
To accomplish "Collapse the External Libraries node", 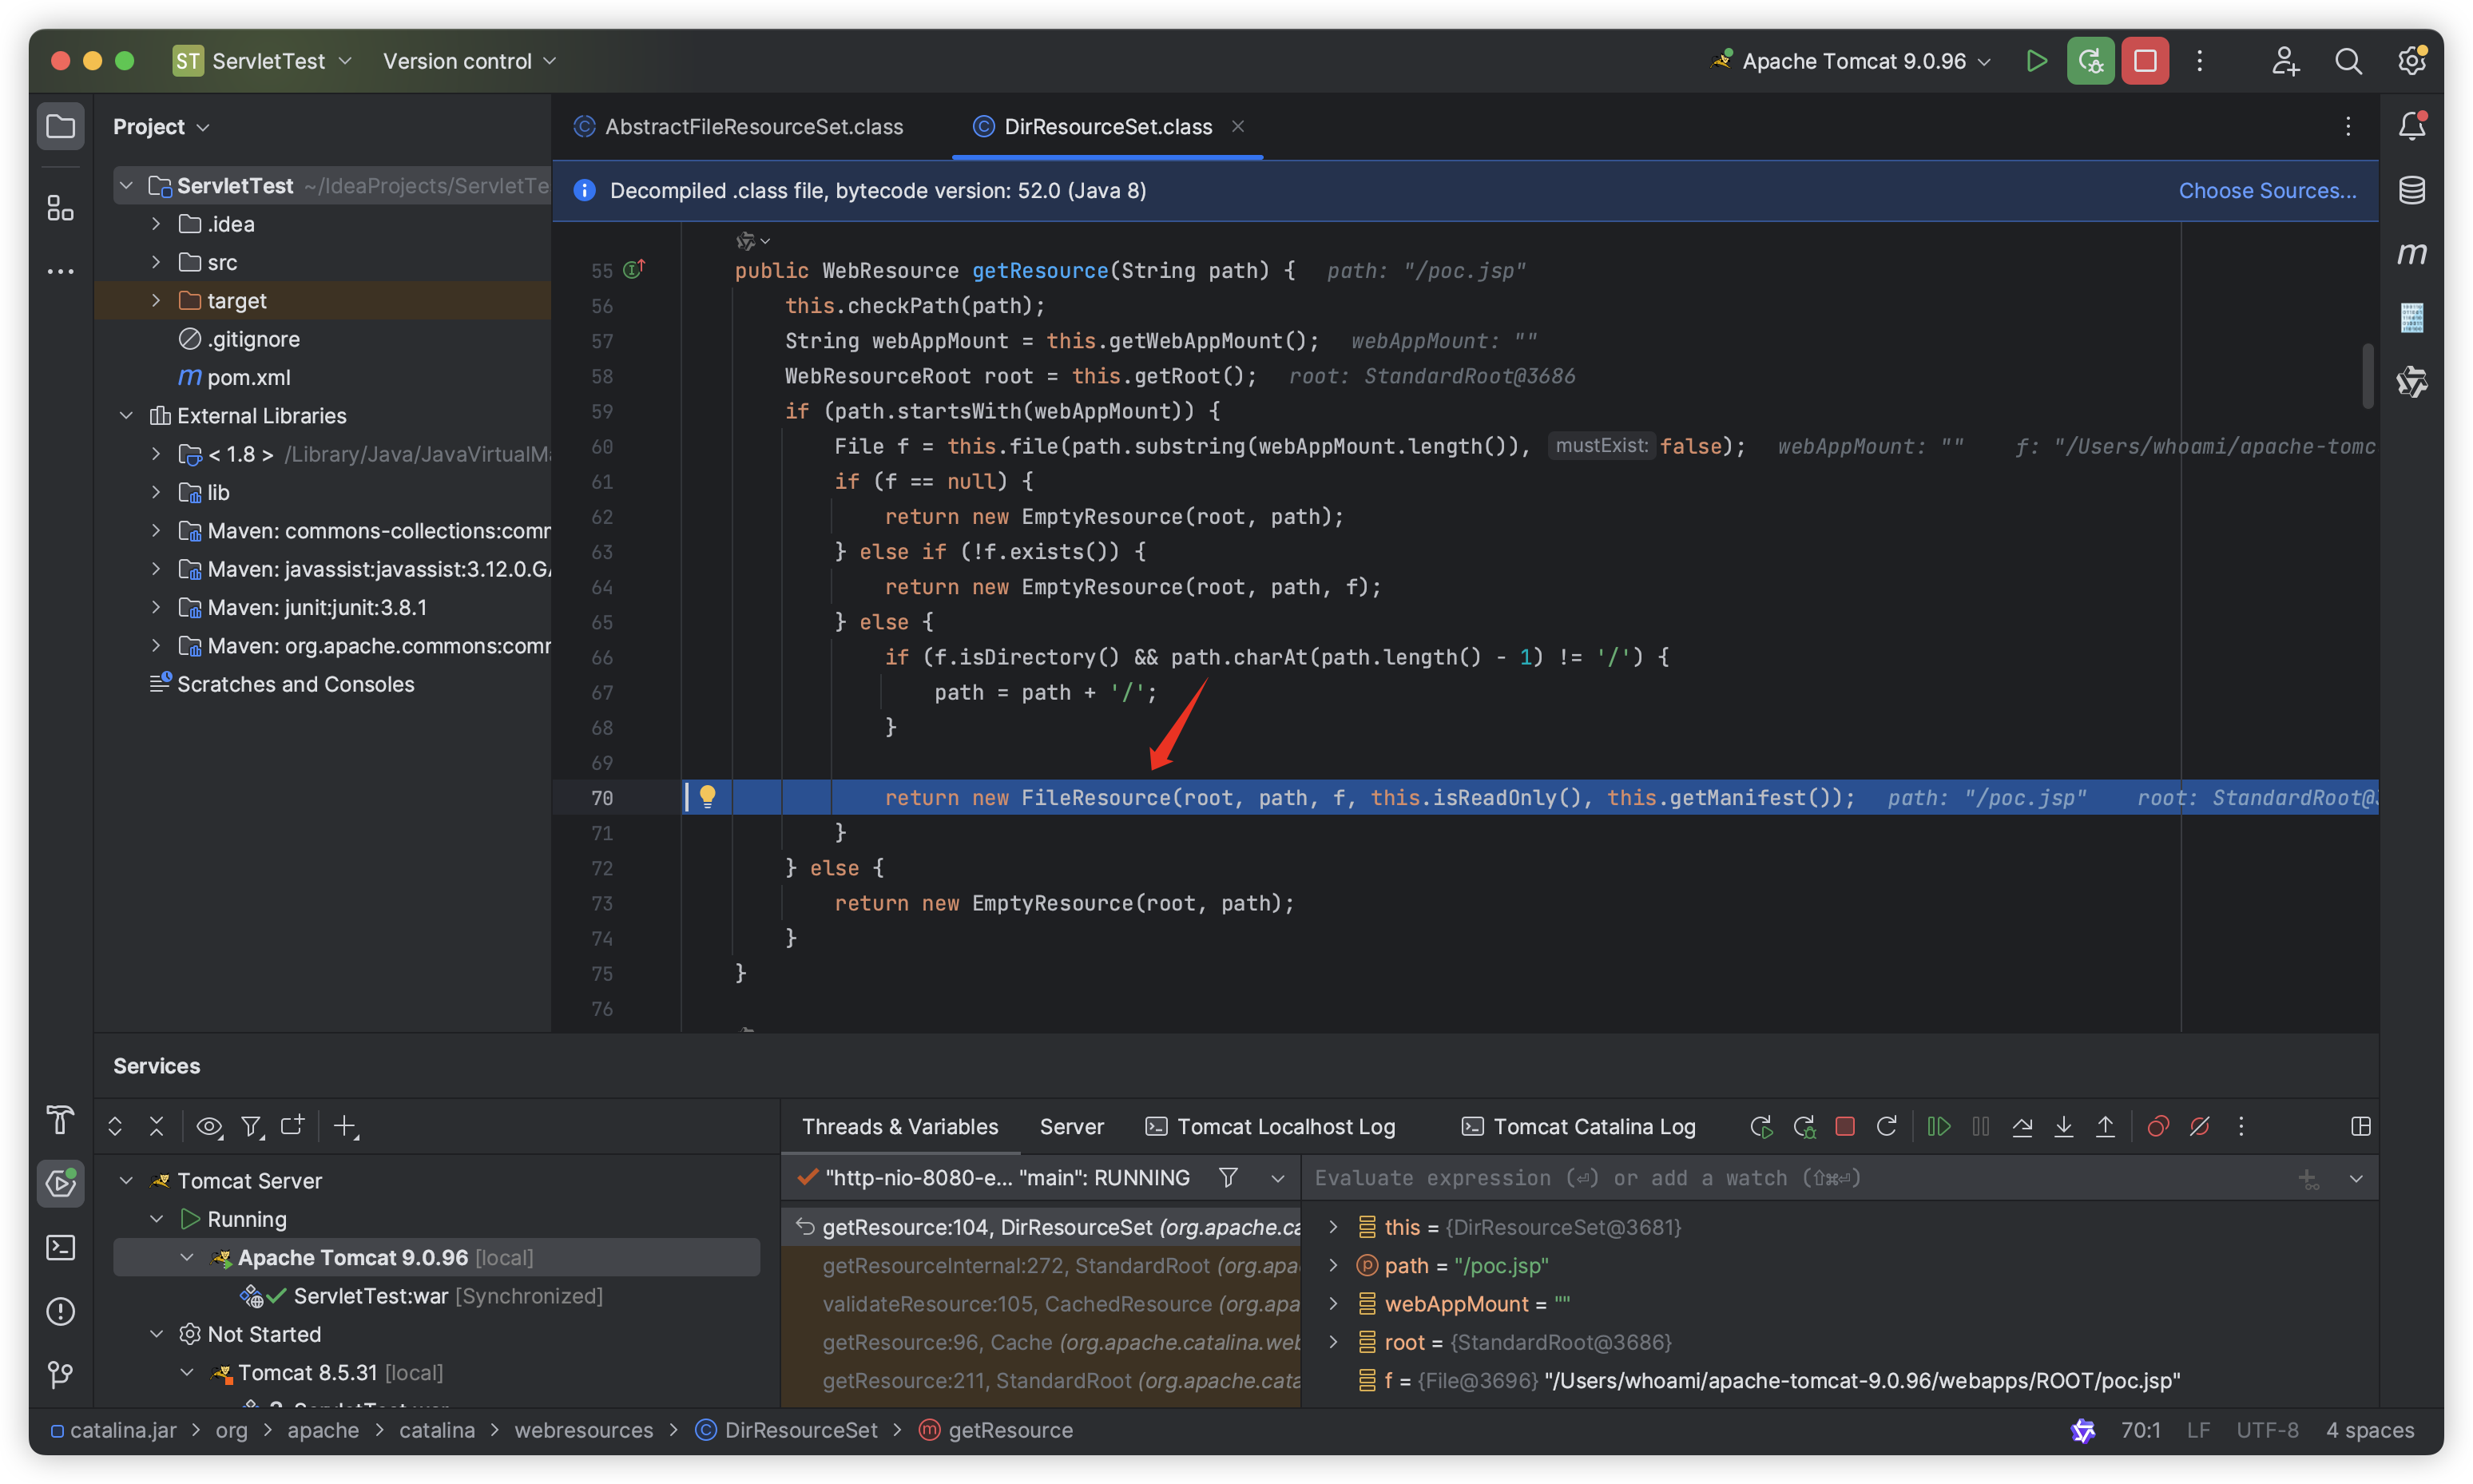I will [126, 415].
